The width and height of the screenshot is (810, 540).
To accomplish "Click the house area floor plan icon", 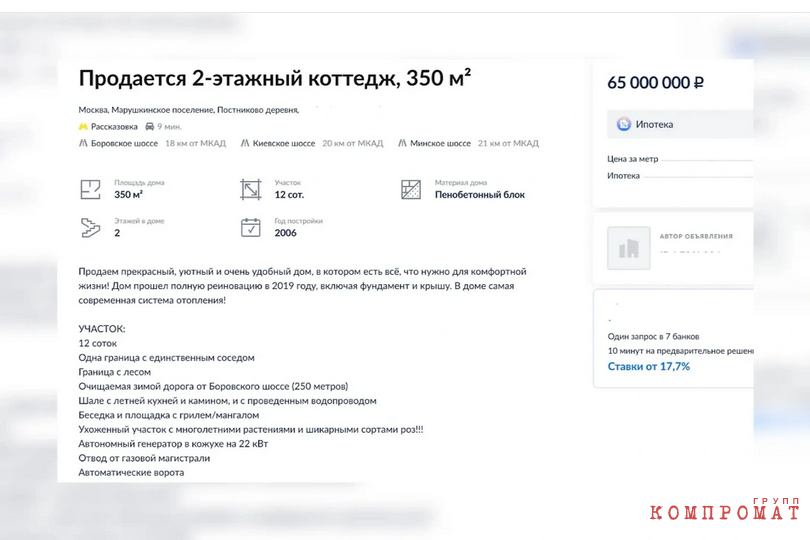I will pos(90,189).
